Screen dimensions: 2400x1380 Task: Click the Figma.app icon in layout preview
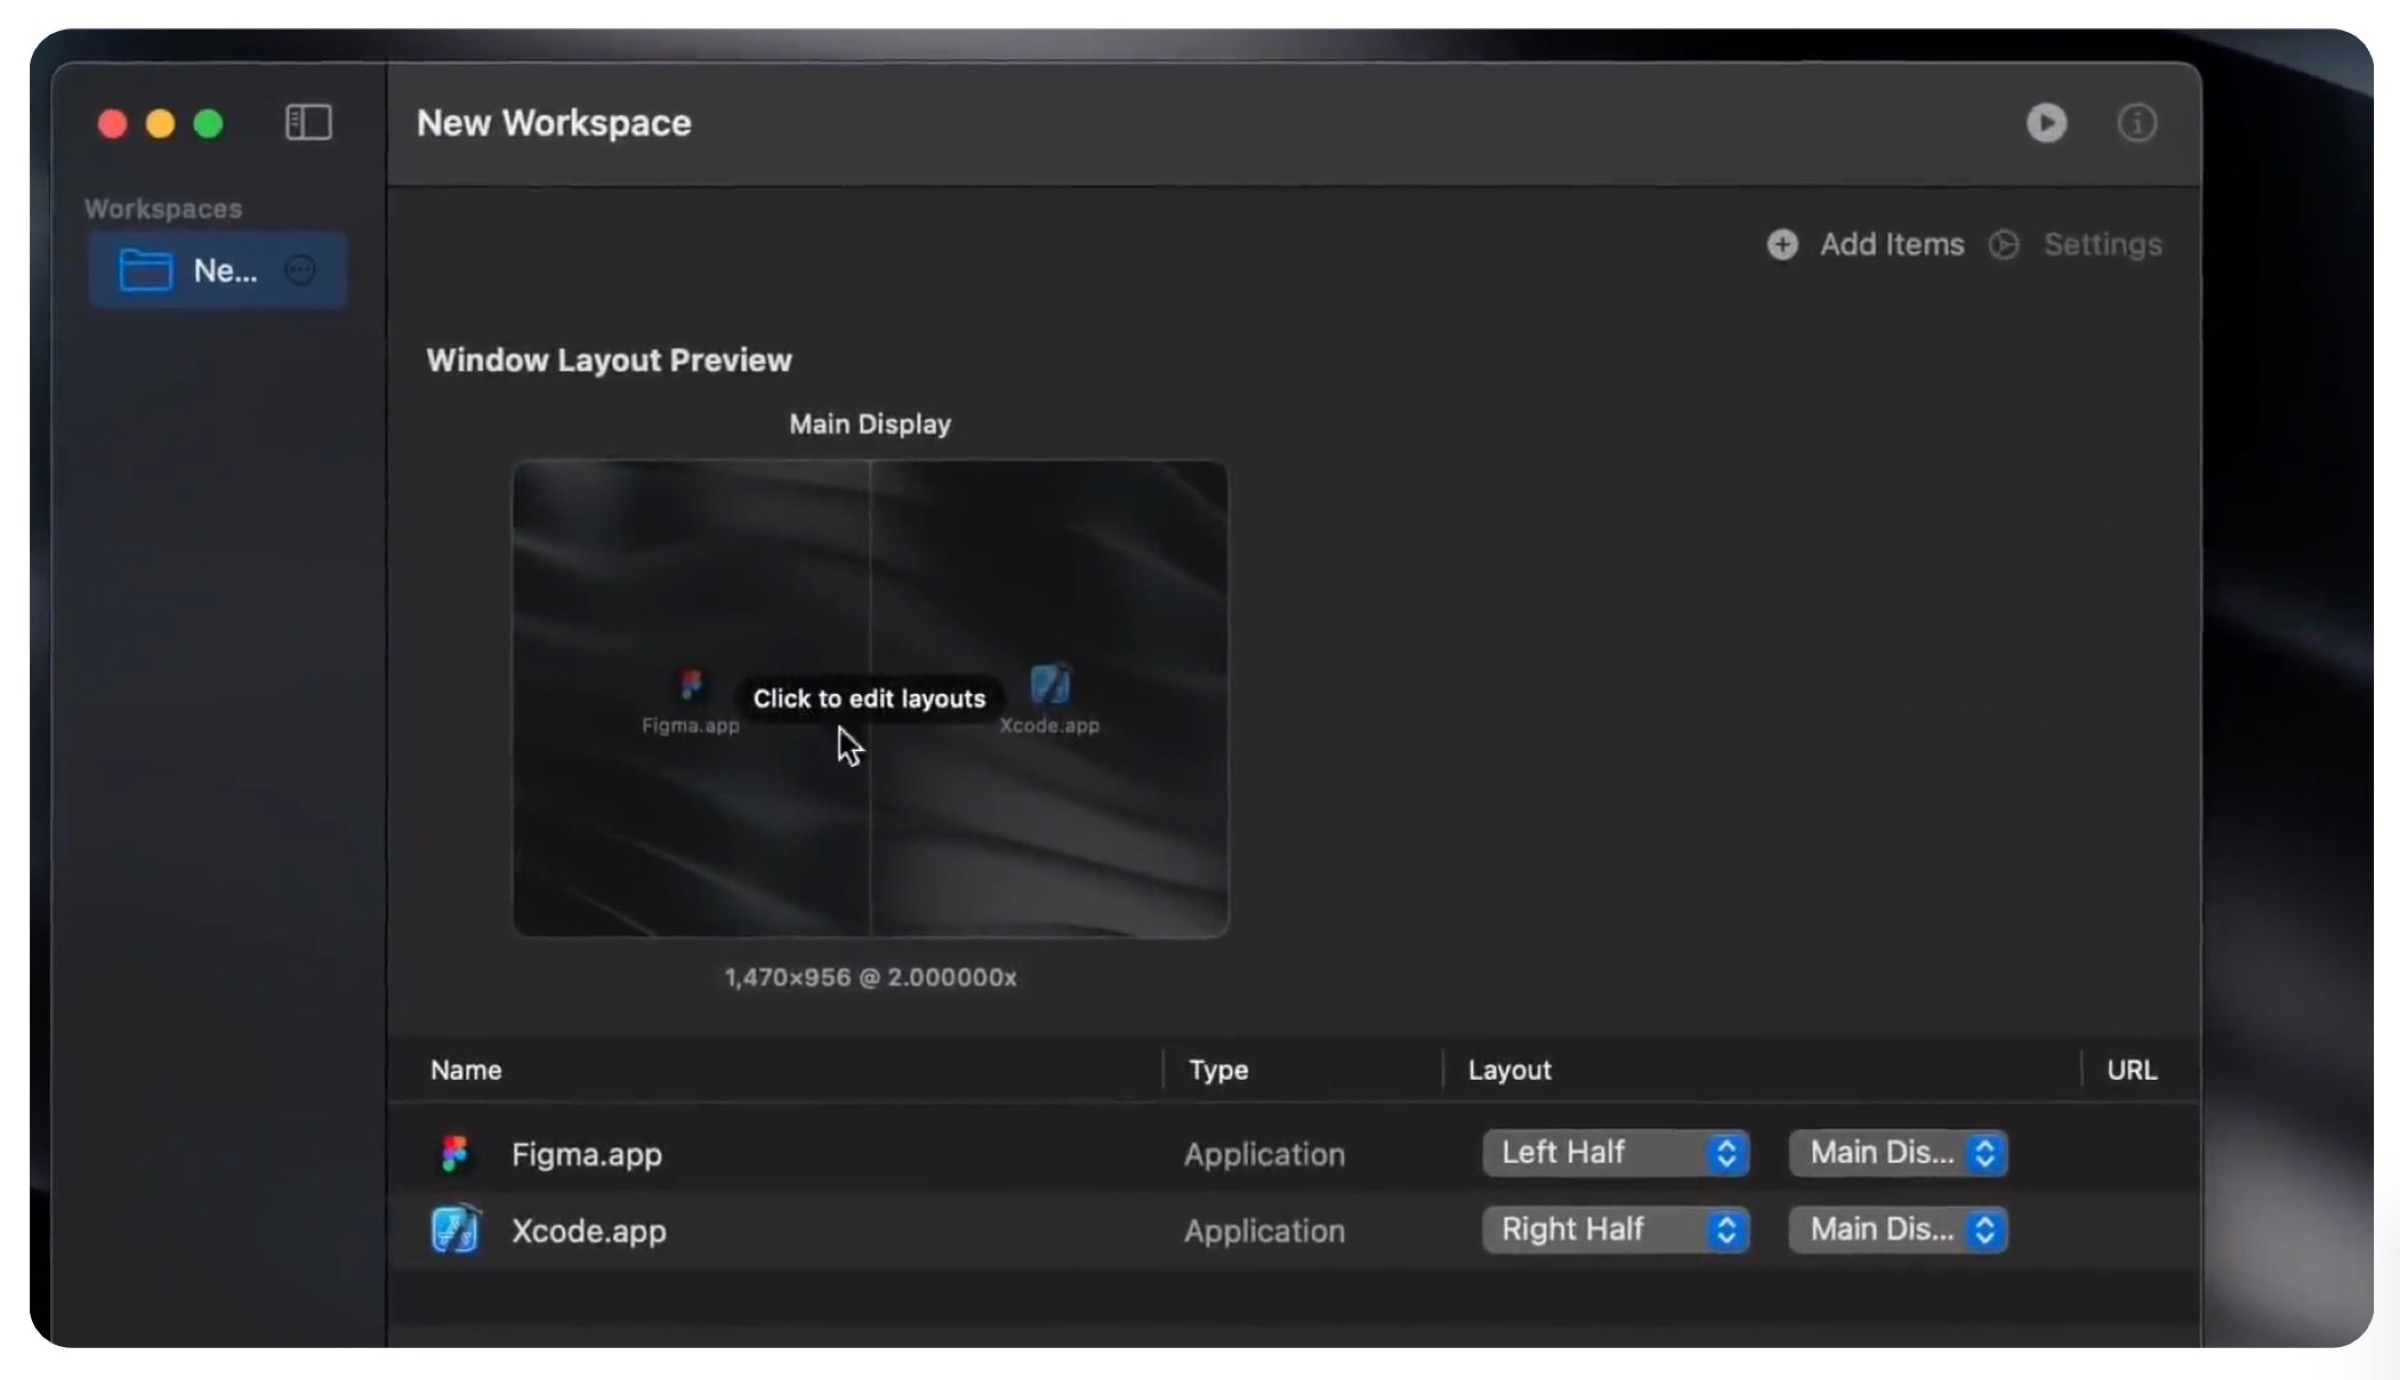pos(691,686)
